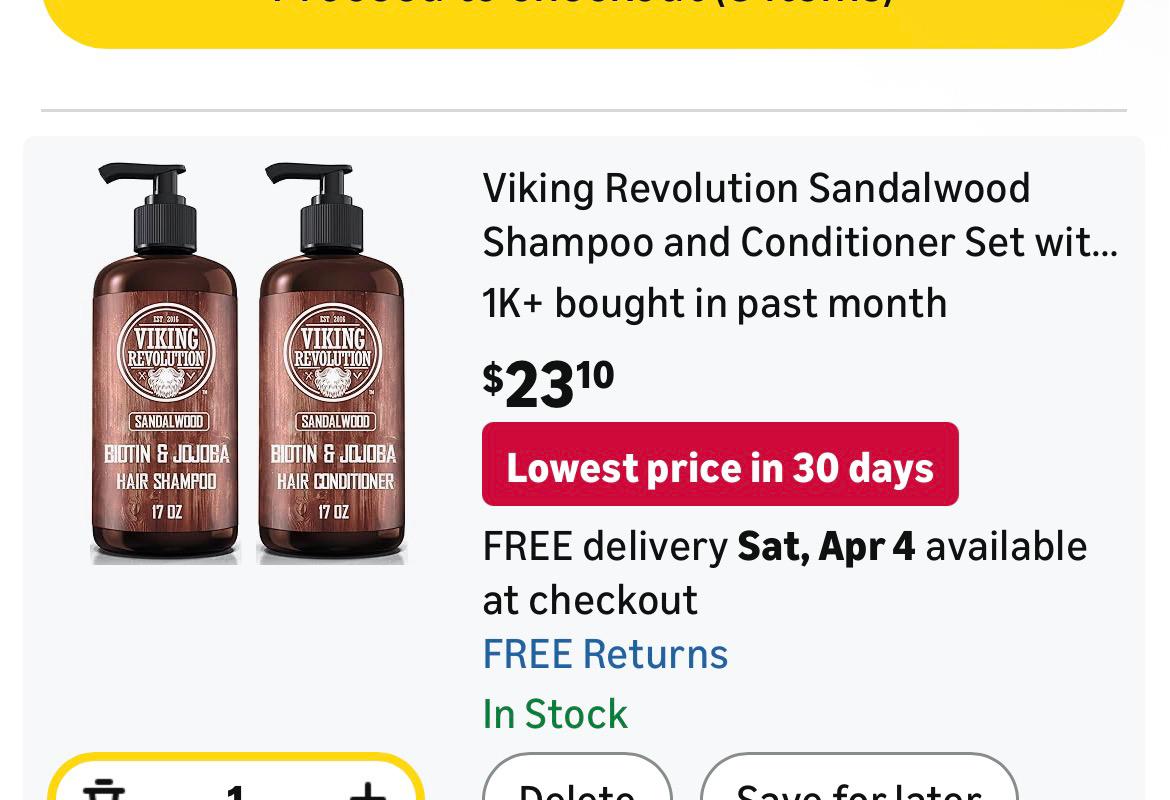Follow the FREE Returns link
The height and width of the screenshot is (800, 1170).
[x=605, y=654]
